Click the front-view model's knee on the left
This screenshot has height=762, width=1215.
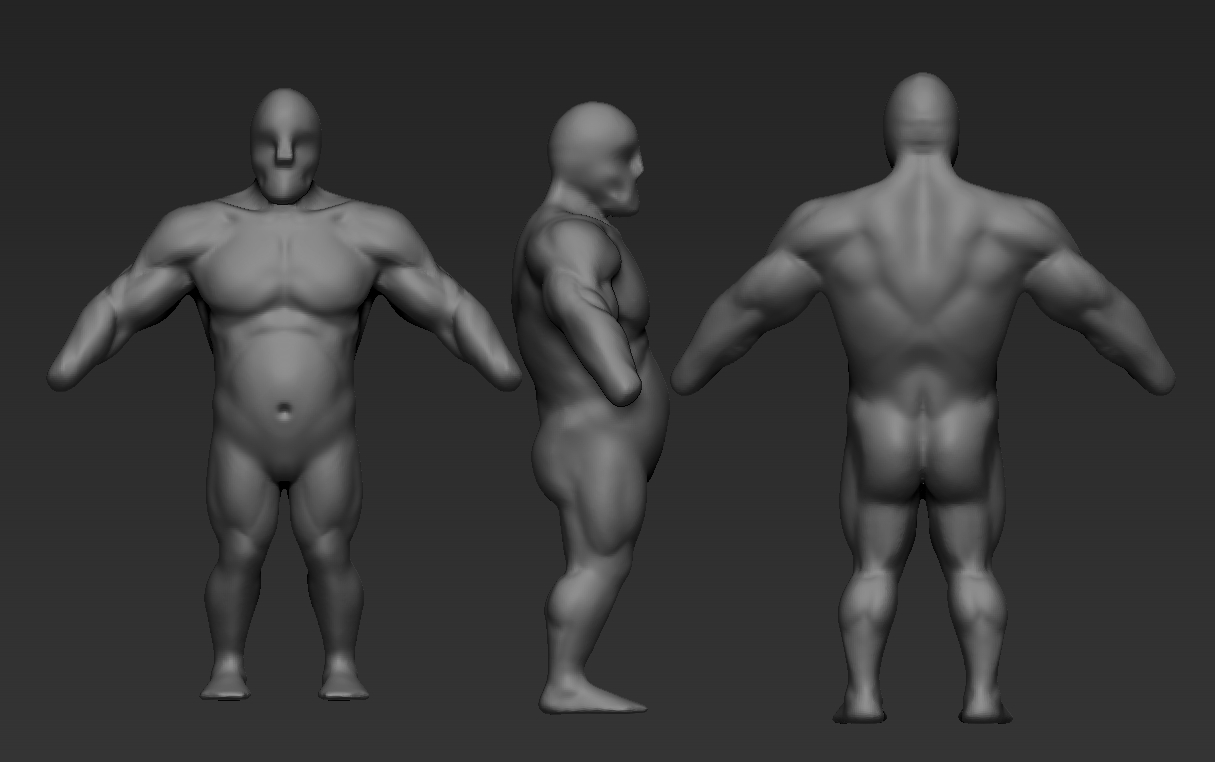[237, 545]
